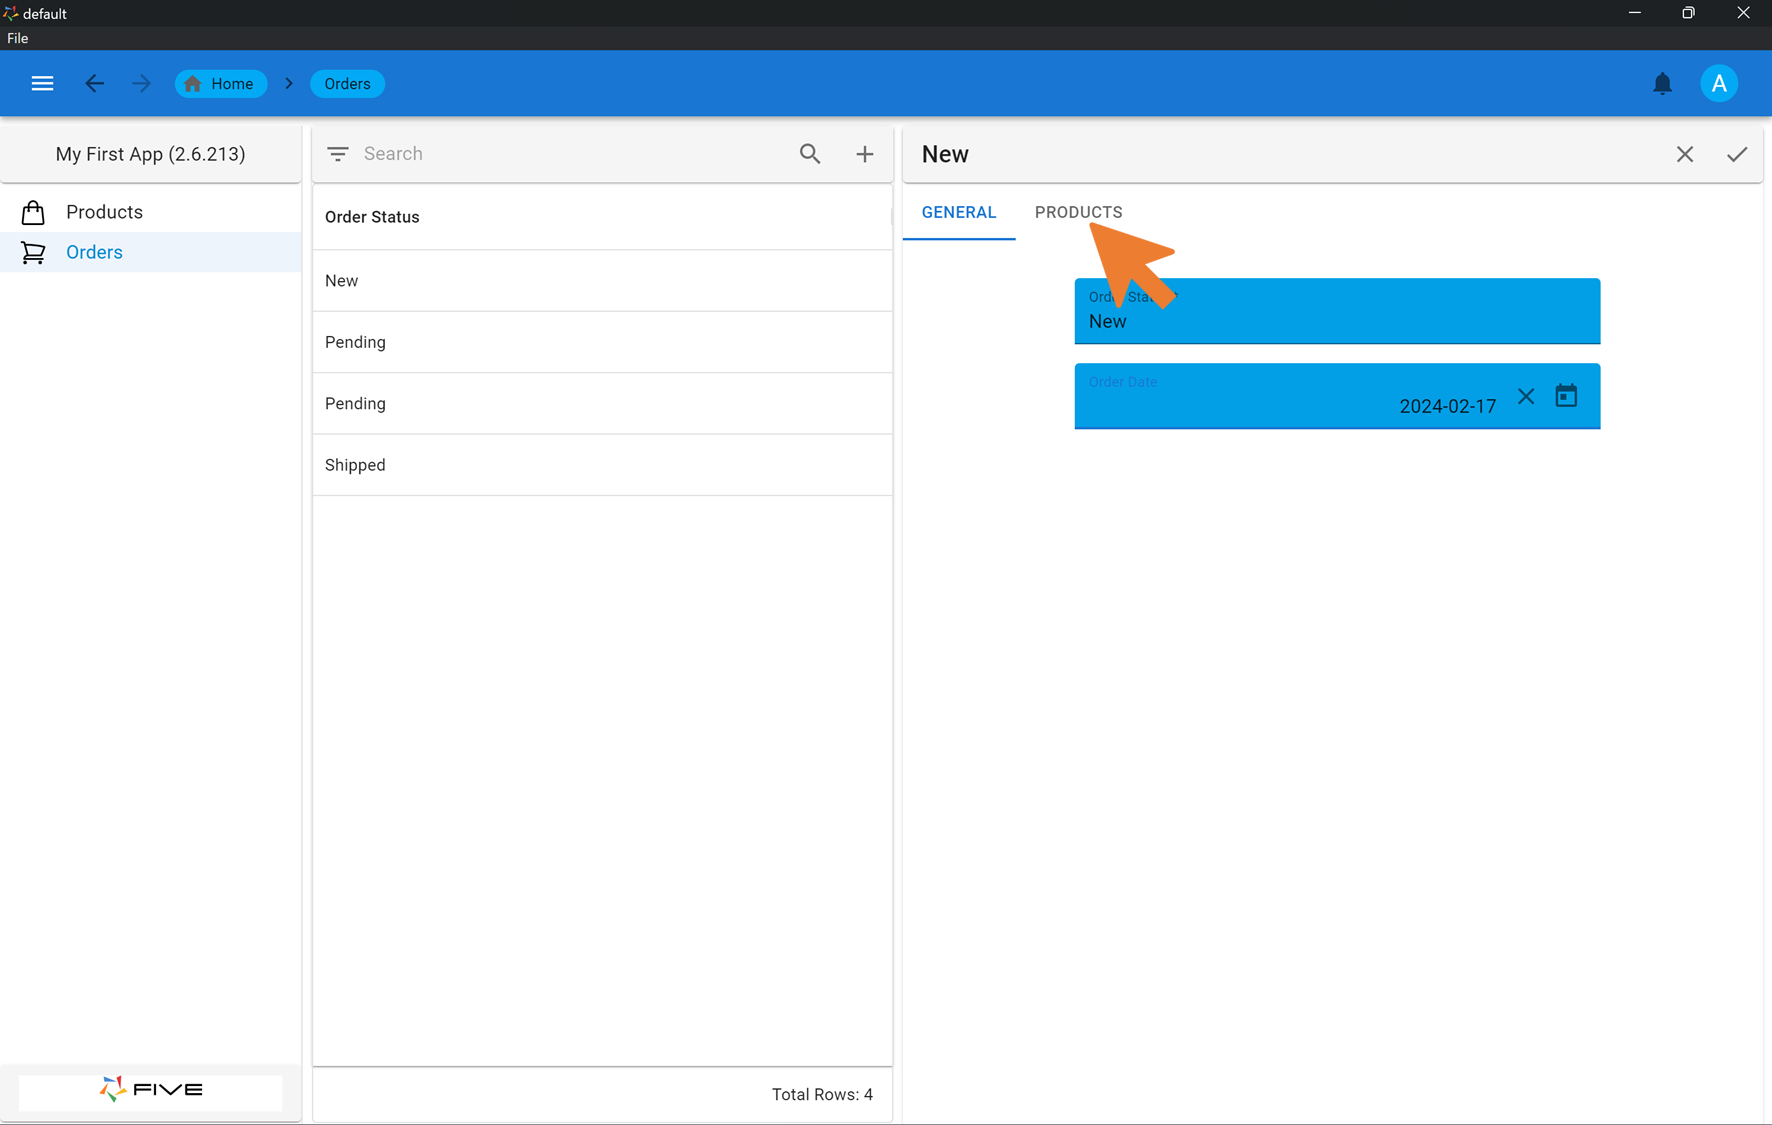Select the Products shopping bag icon
This screenshot has height=1125, width=1772.
point(33,211)
